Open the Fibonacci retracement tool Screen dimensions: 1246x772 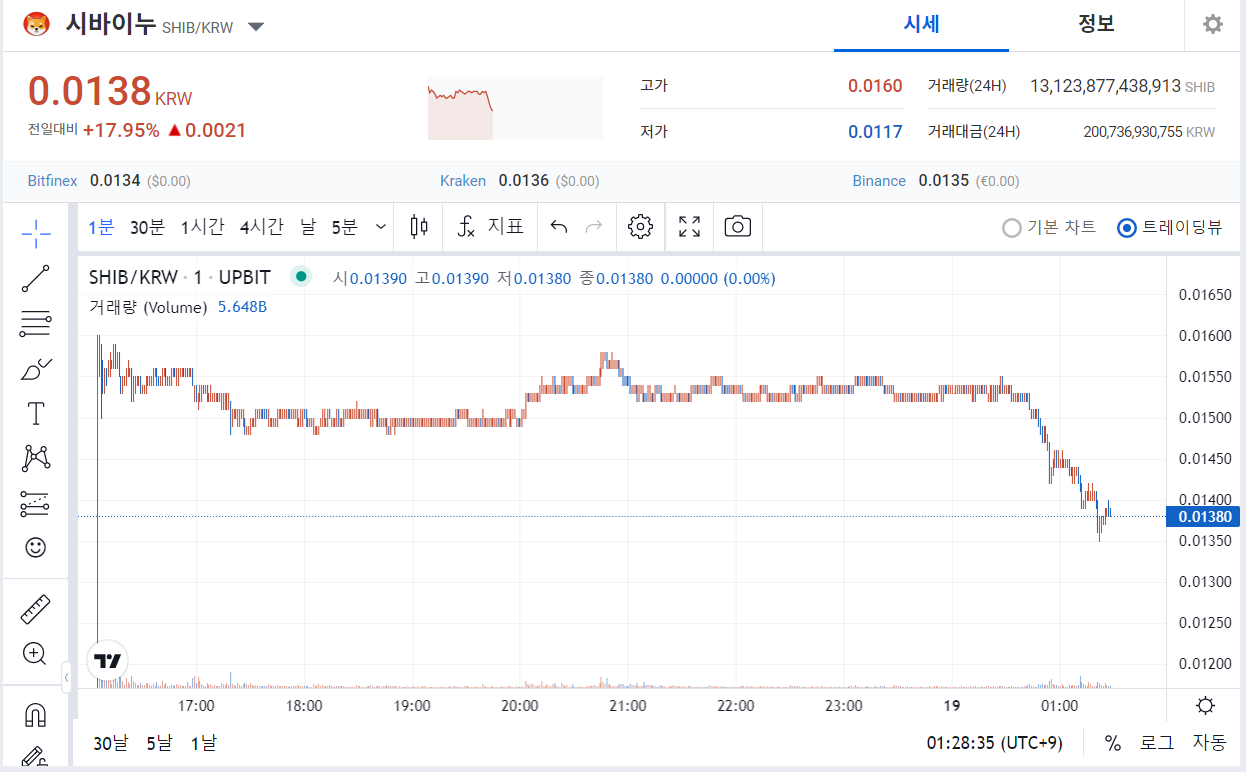[x=36, y=323]
